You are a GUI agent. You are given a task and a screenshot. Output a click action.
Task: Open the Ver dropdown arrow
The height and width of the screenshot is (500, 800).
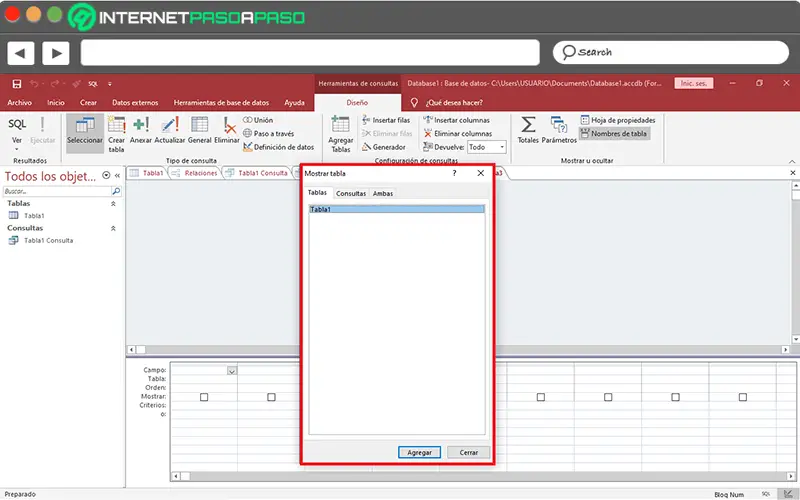17,149
